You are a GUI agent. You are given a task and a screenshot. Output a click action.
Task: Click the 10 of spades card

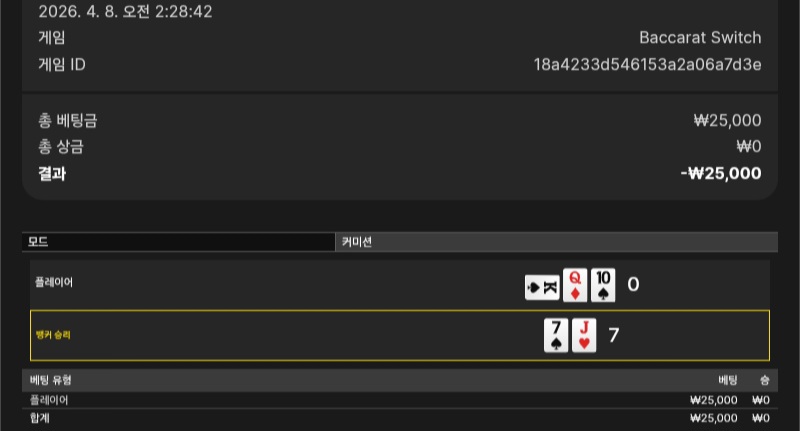click(603, 285)
